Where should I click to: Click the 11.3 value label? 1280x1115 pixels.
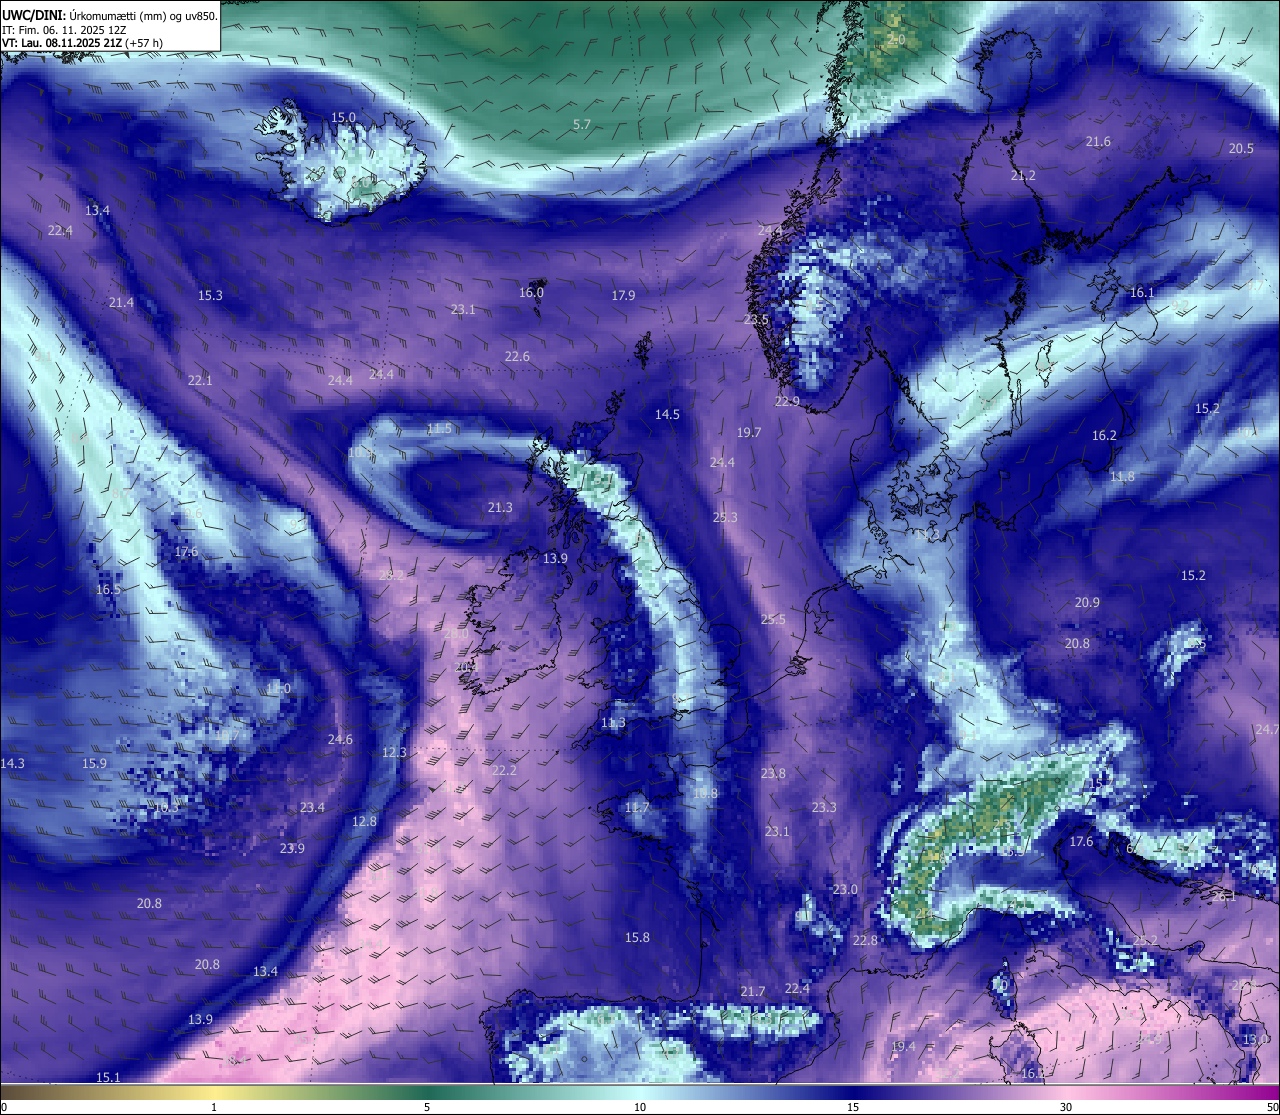coord(613,722)
